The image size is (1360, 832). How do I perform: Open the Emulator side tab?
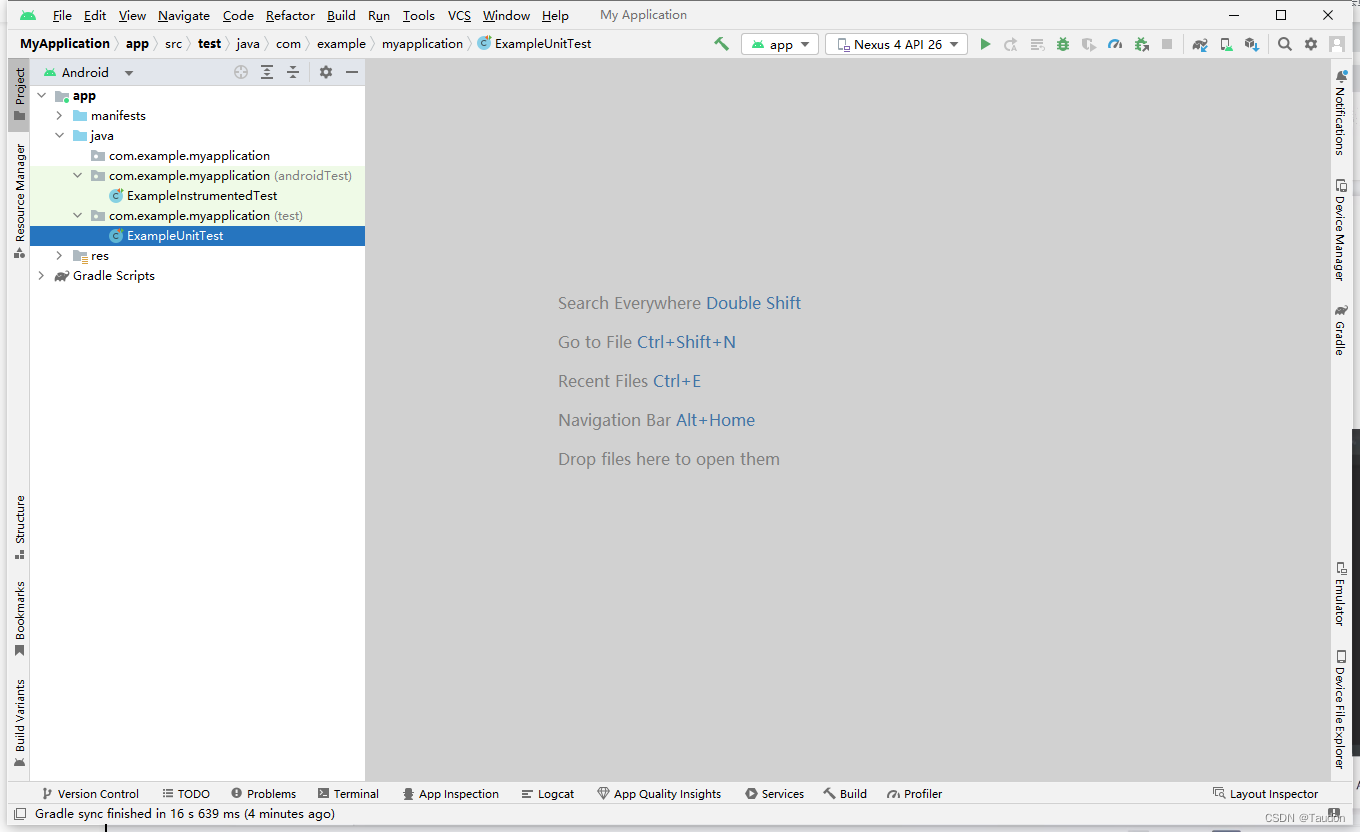click(1341, 594)
